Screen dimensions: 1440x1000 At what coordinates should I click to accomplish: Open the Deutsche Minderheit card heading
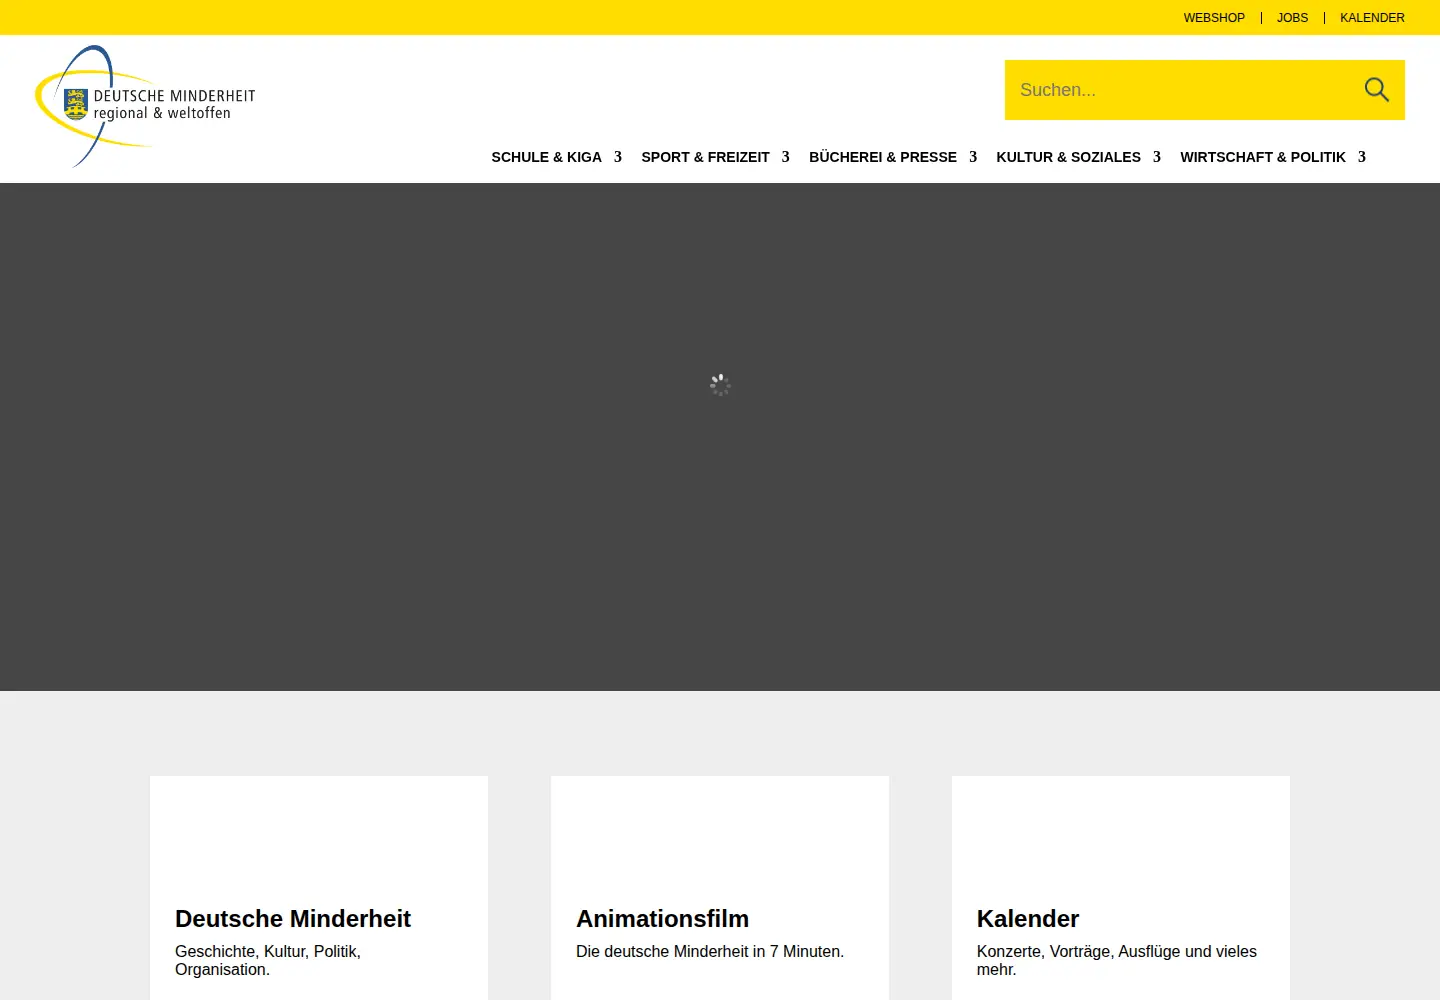pyautogui.click(x=293, y=918)
